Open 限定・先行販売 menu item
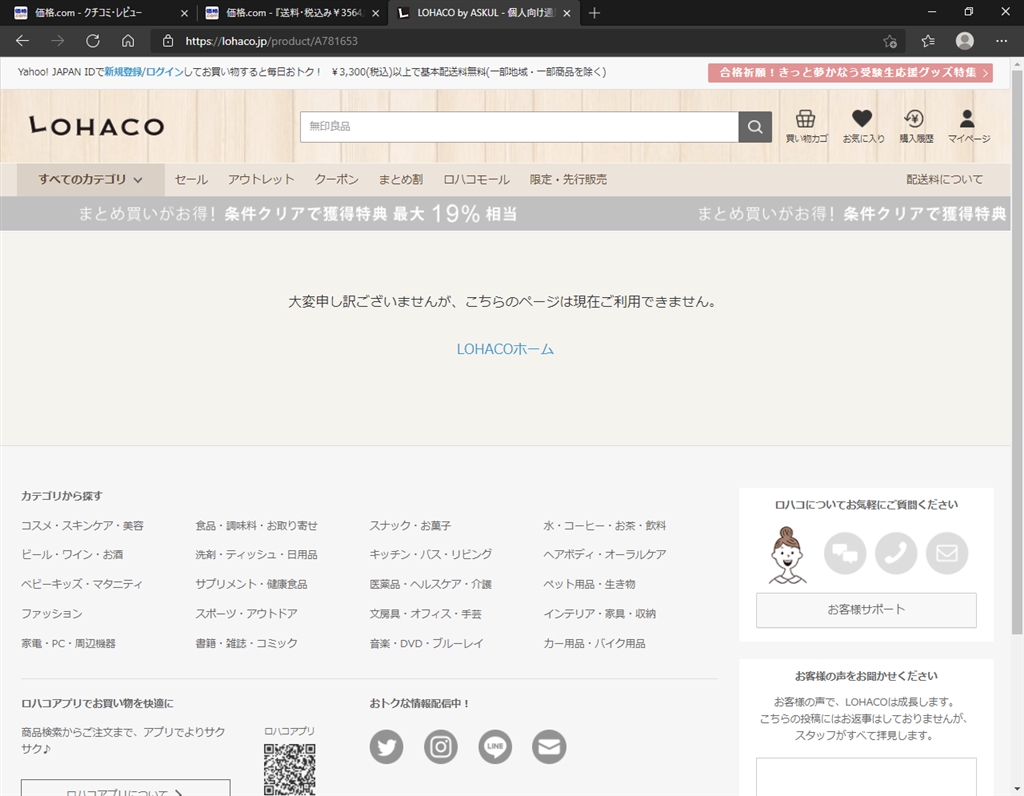Screen dimensions: 1024x796 [x=568, y=180]
